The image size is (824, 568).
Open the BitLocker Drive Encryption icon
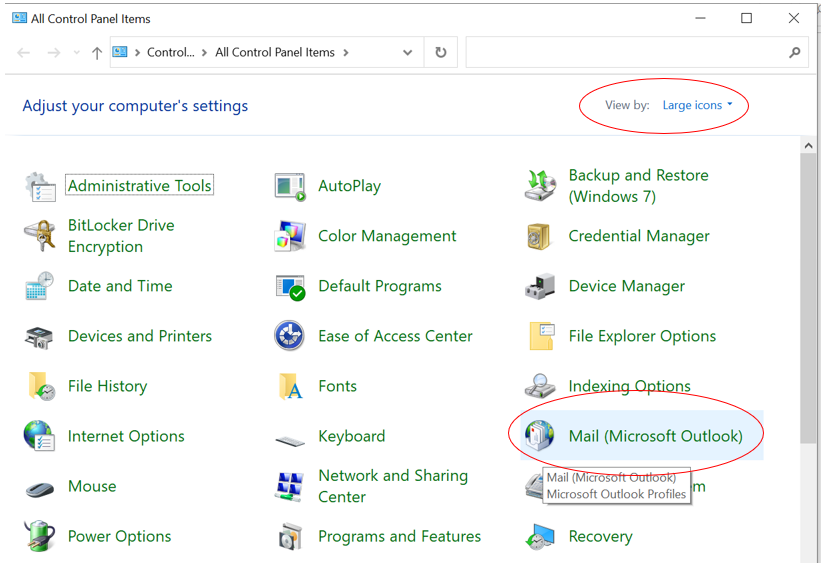pos(40,236)
